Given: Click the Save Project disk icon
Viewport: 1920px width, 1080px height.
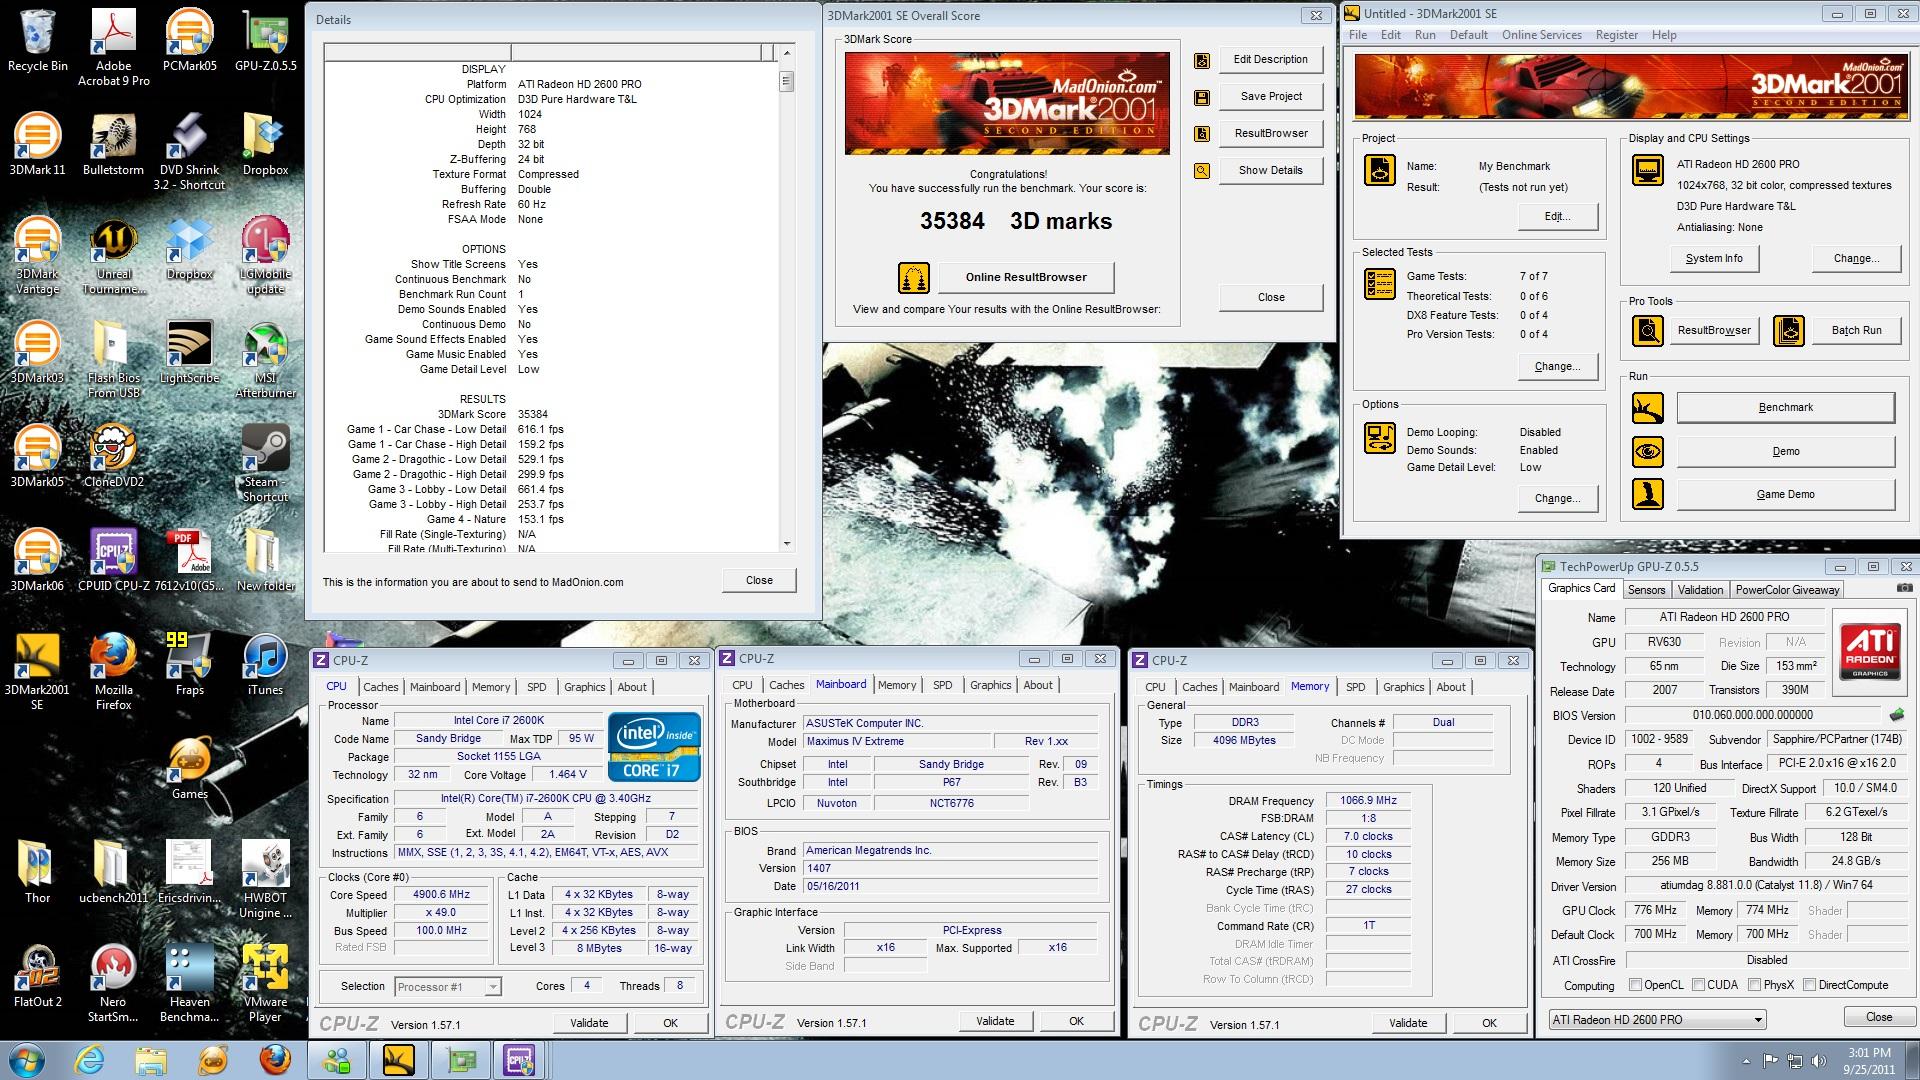Looking at the screenshot, I should click(1202, 97).
